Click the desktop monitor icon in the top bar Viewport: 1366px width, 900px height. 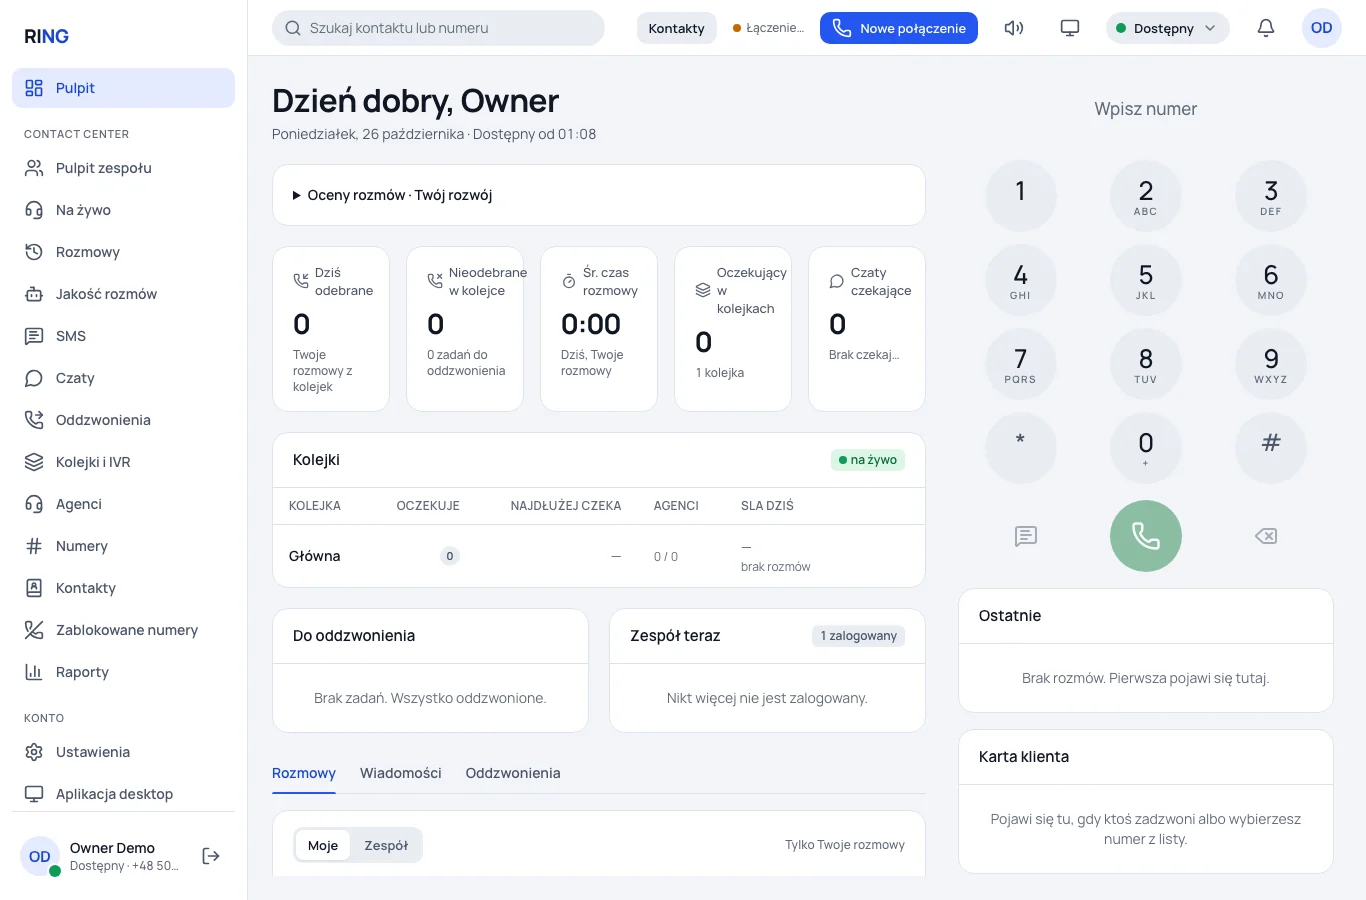pos(1070,28)
